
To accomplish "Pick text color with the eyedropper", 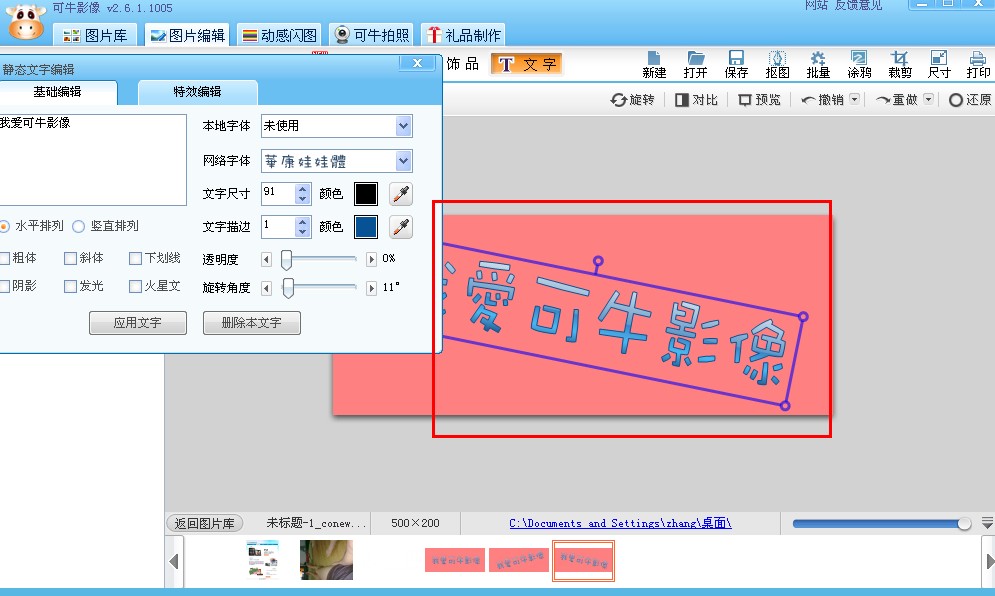I will [401, 194].
